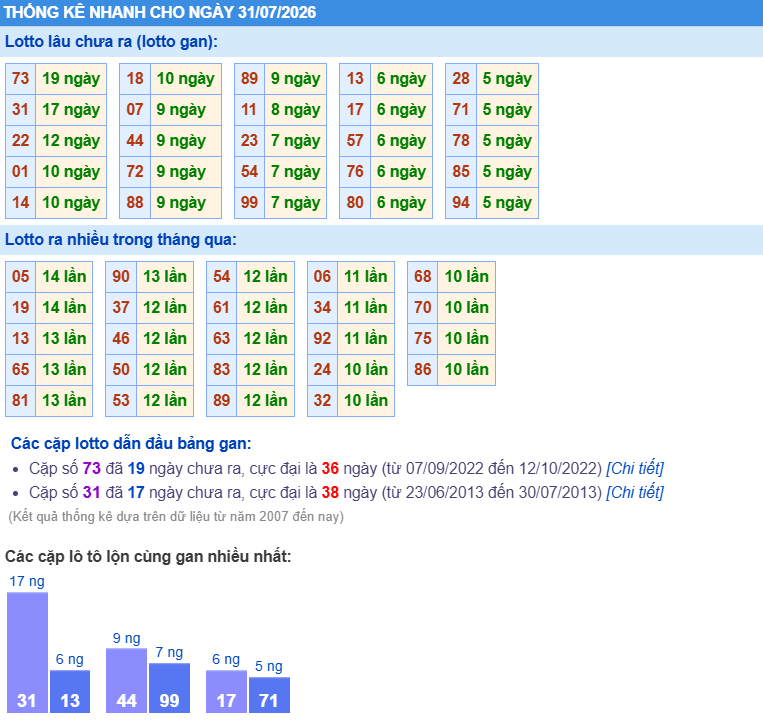The height and width of the screenshot is (720, 763).
Task: Click lotto gan number 85
Action: [461, 172]
